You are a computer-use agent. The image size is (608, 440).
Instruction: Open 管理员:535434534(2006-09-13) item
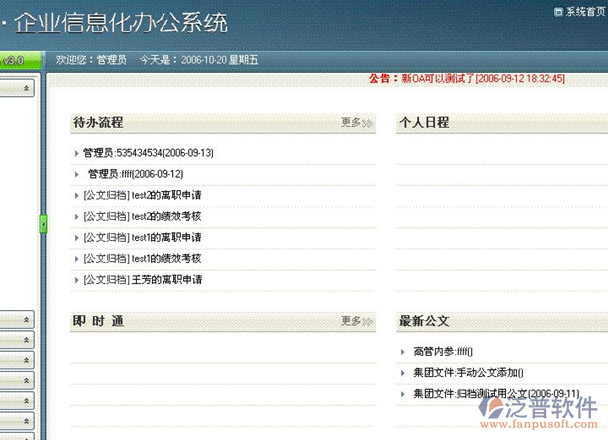(x=148, y=153)
